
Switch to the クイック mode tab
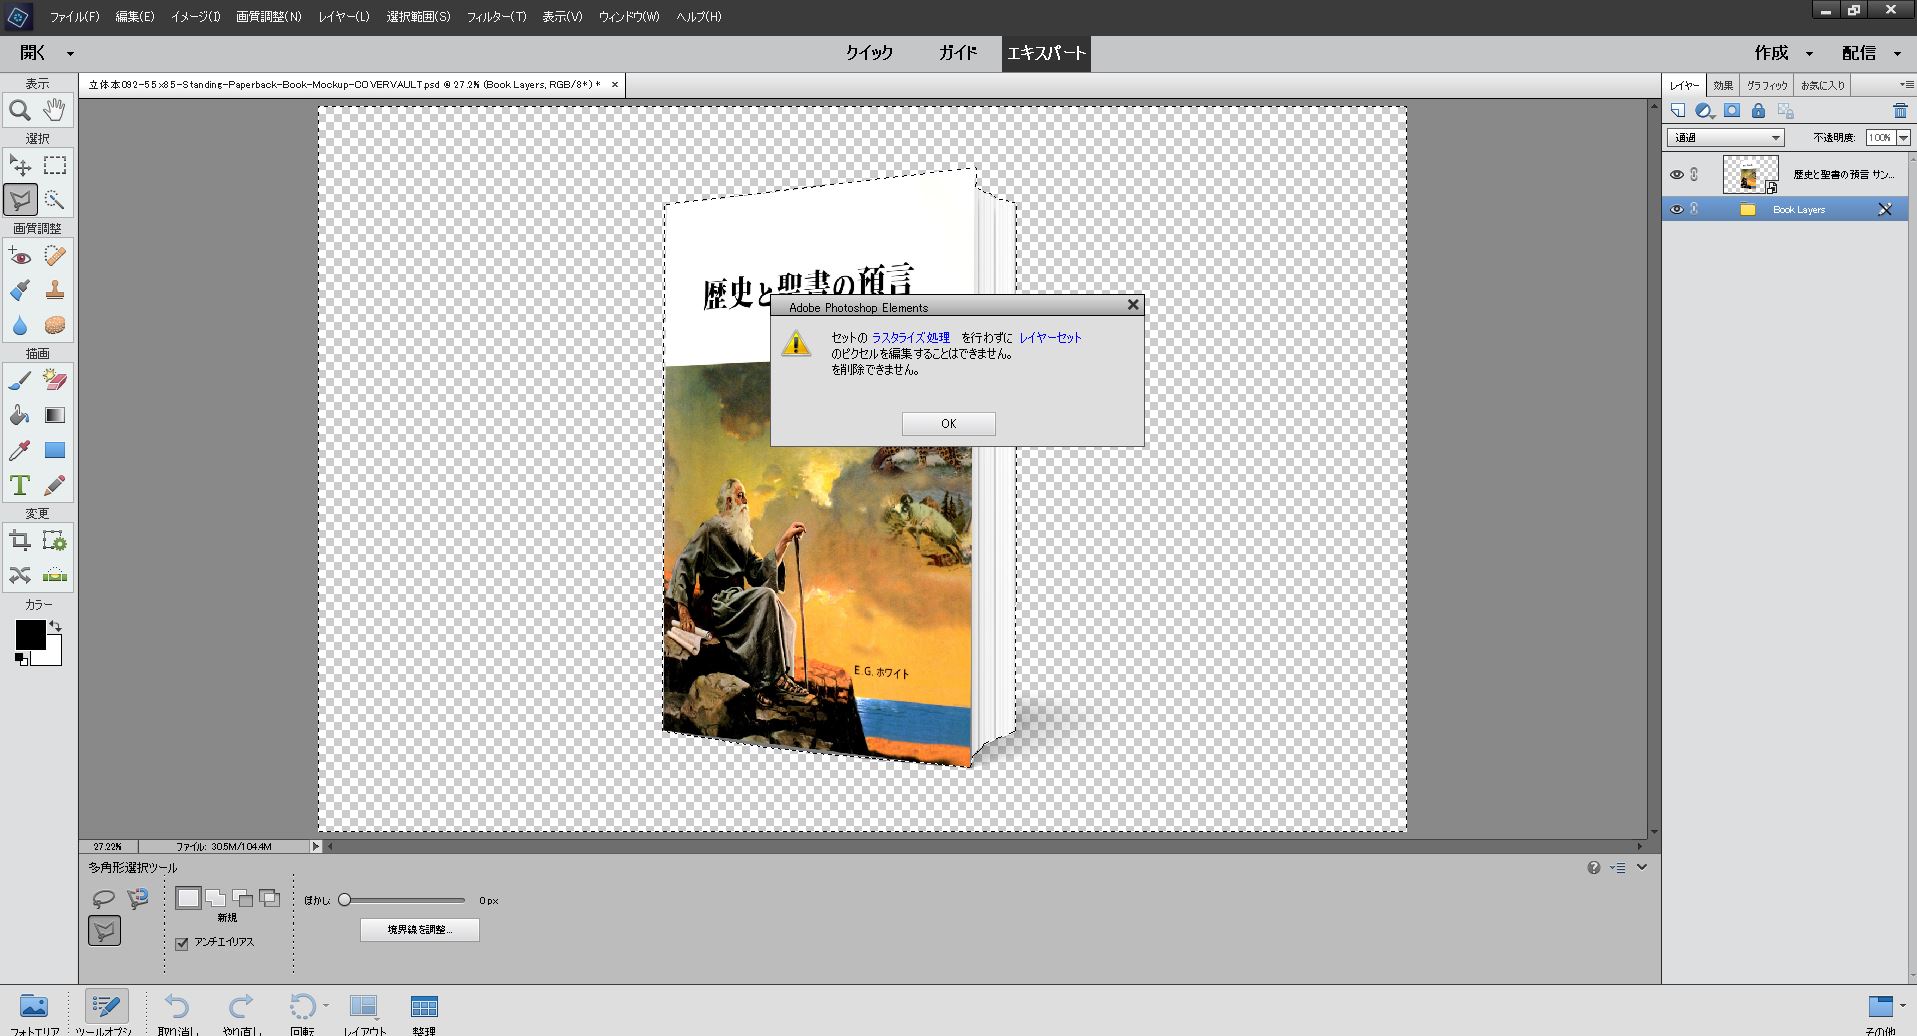[869, 53]
